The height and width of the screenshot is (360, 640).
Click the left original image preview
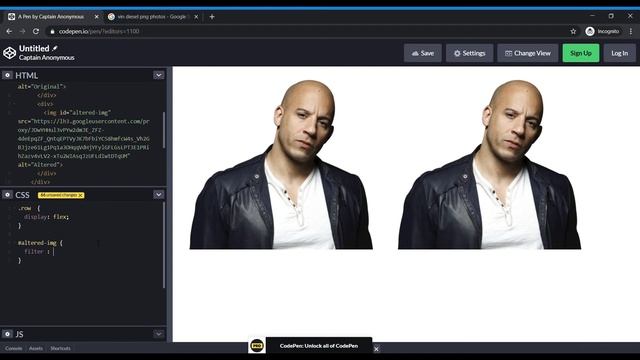coord(281,164)
